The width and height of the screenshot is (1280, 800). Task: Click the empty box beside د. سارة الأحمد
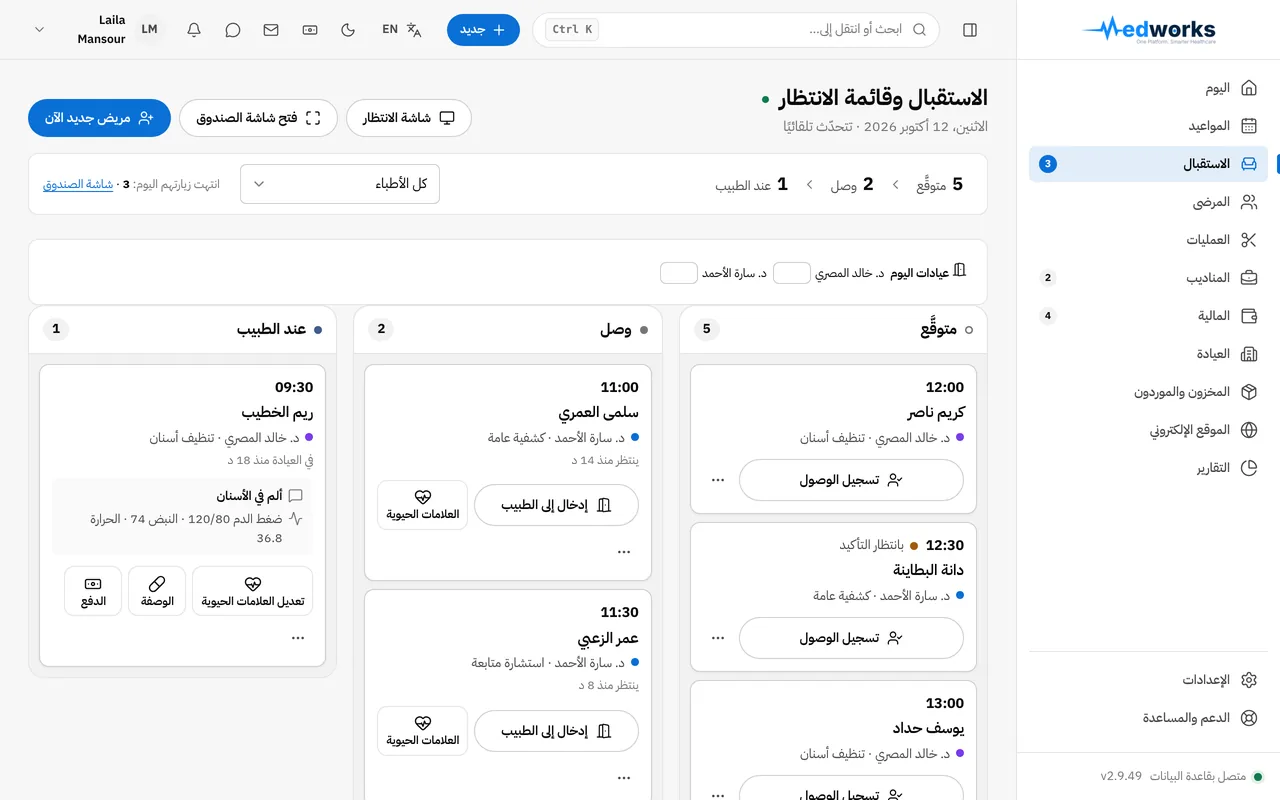click(679, 273)
